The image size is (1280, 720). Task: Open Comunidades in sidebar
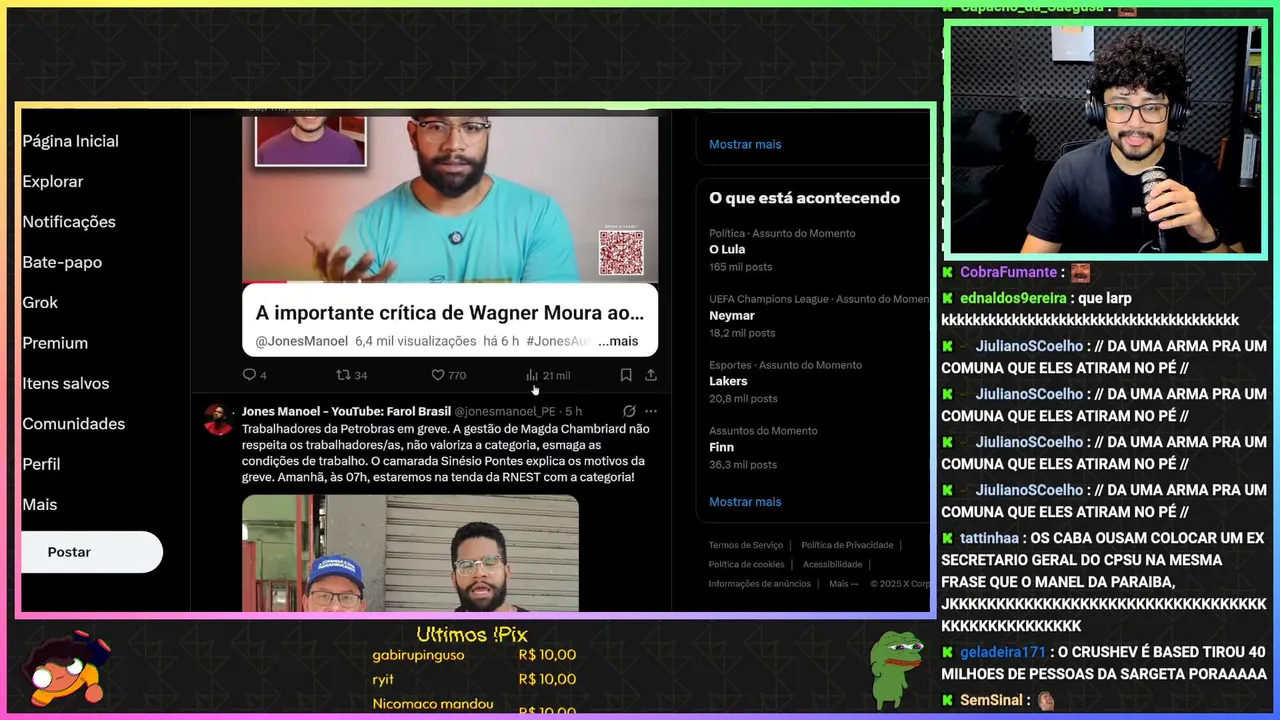[x=73, y=424]
